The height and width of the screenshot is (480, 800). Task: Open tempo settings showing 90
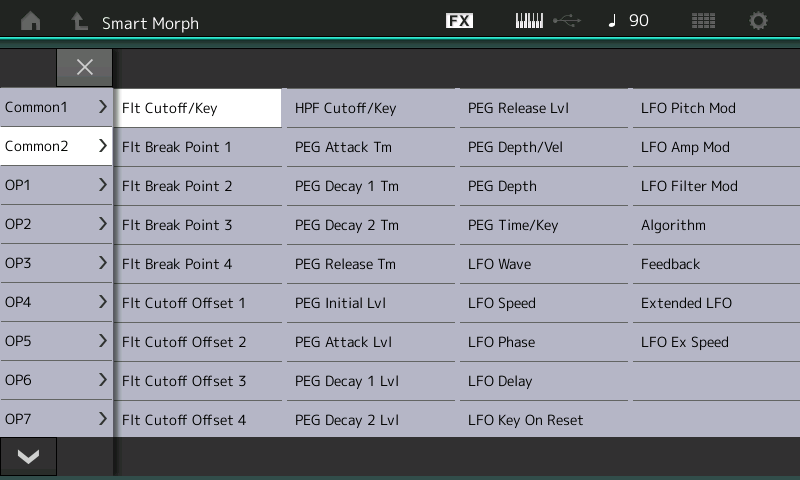[628, 21]
